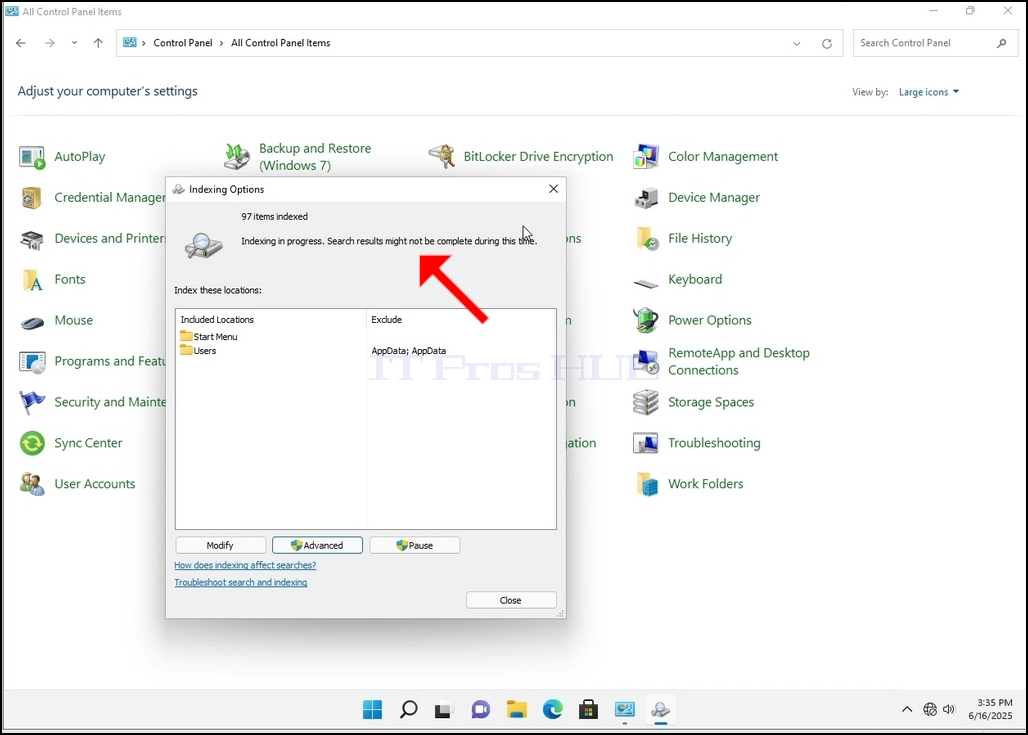Click All Control Panel Items breadcrumb
This screenshot has width=1028, height=735.
[281, 43]
